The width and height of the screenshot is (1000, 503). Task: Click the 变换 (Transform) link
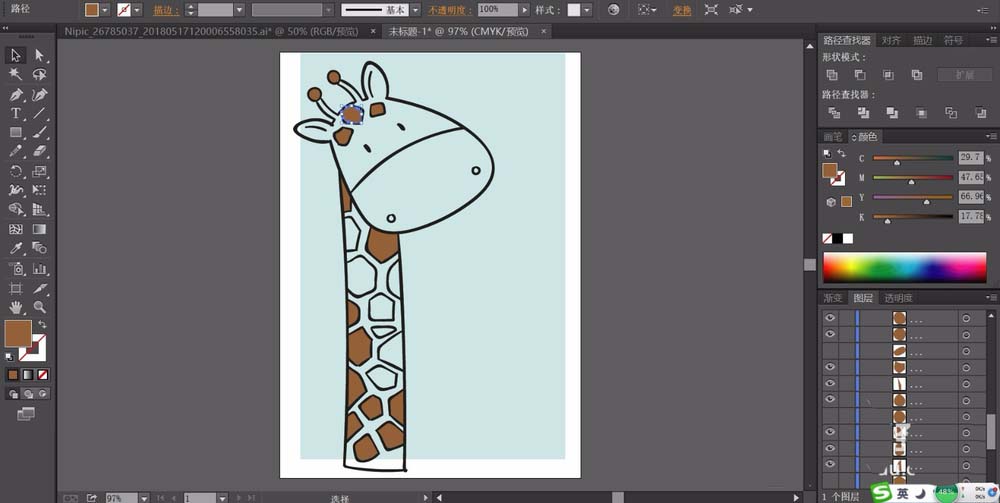(x=682, y=10)
